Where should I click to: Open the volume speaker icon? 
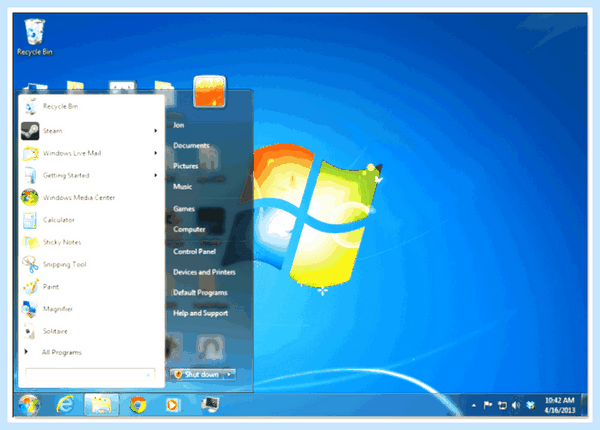[x=516, y=405]
